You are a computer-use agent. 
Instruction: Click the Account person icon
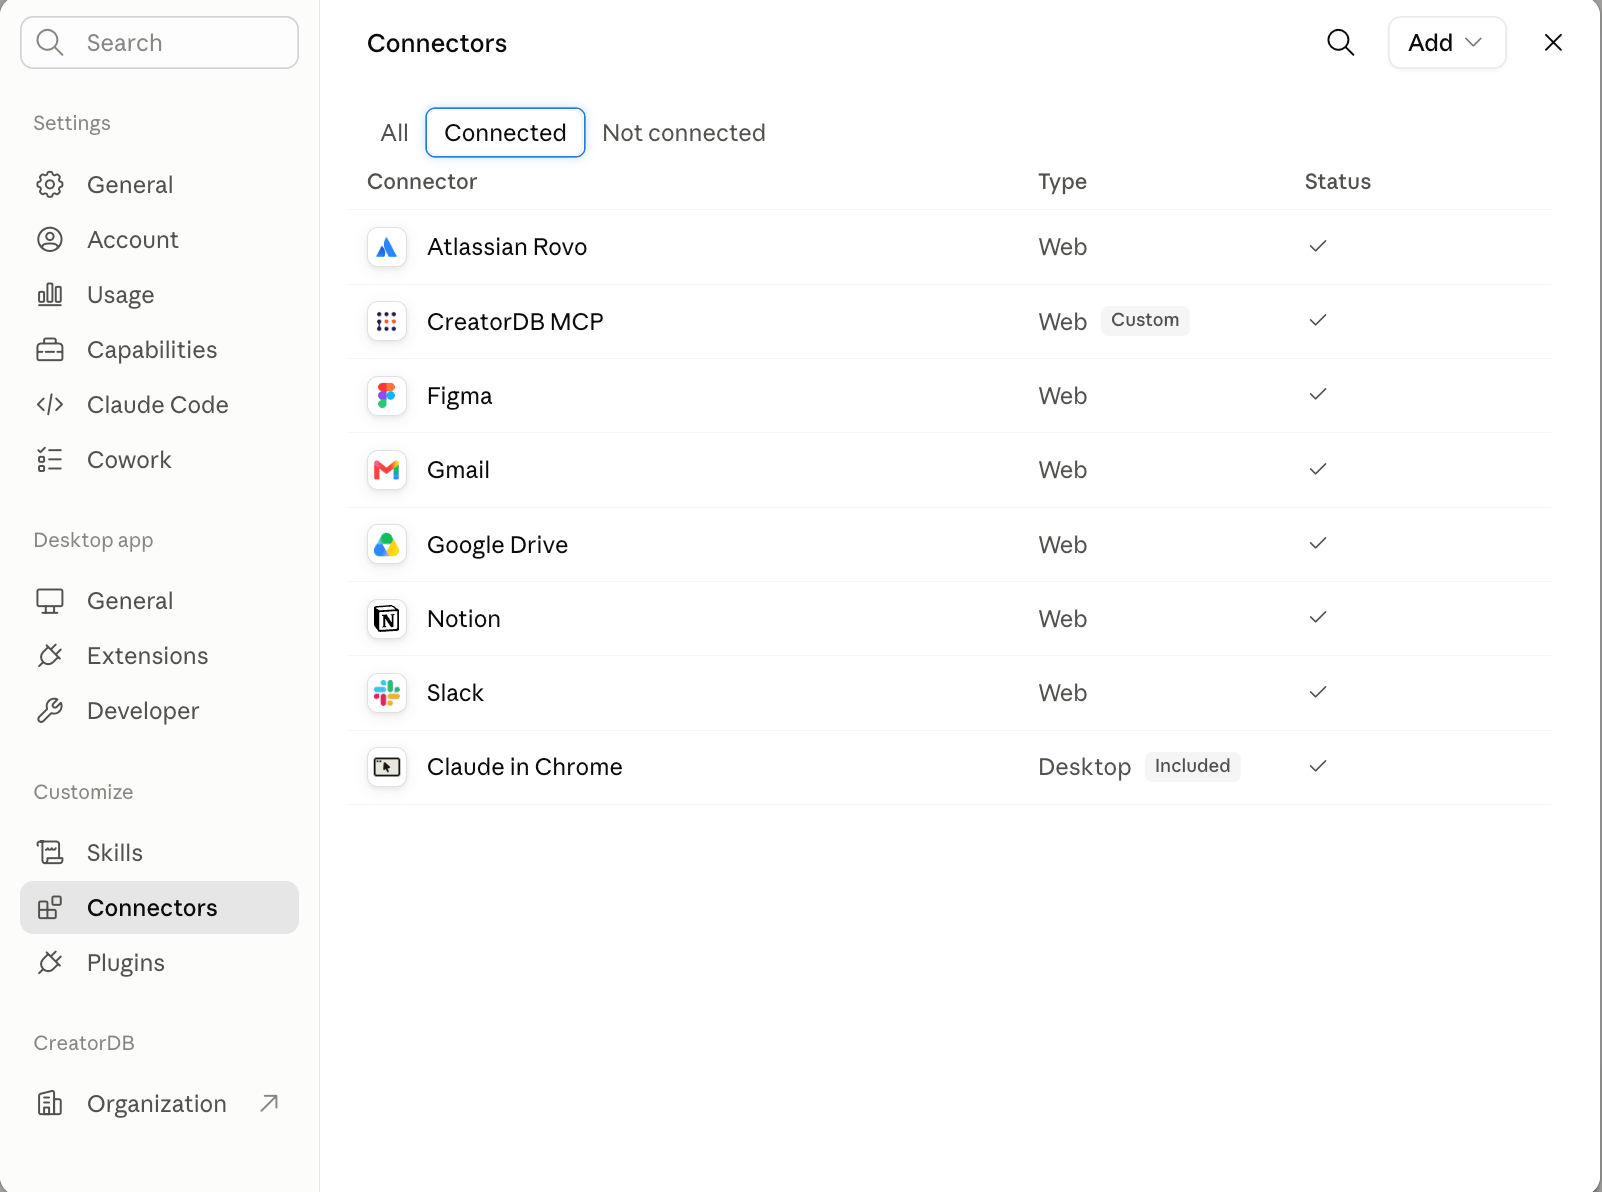pos(50,239)
